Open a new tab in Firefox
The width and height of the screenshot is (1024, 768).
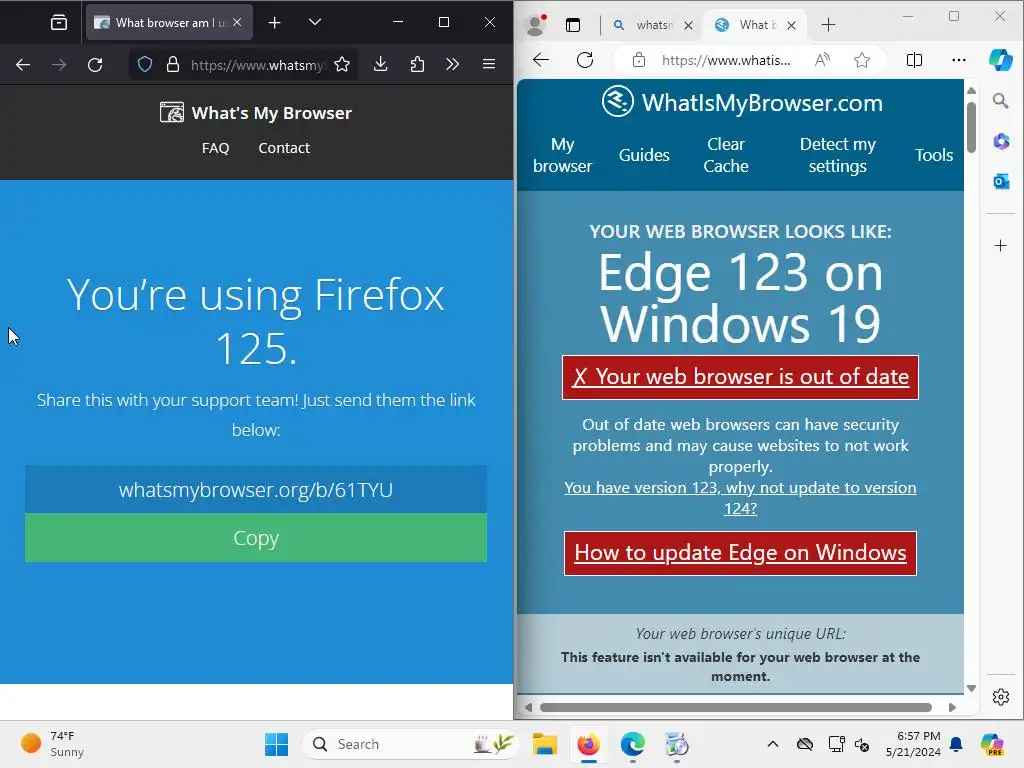click(275, 23)
